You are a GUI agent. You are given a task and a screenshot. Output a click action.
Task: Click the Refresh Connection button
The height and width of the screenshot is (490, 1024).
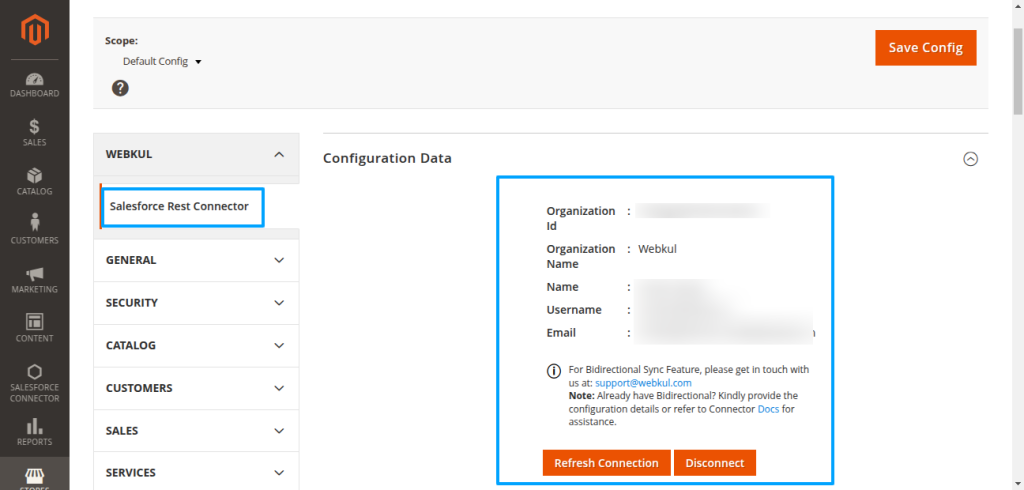[x=606, y=463]
